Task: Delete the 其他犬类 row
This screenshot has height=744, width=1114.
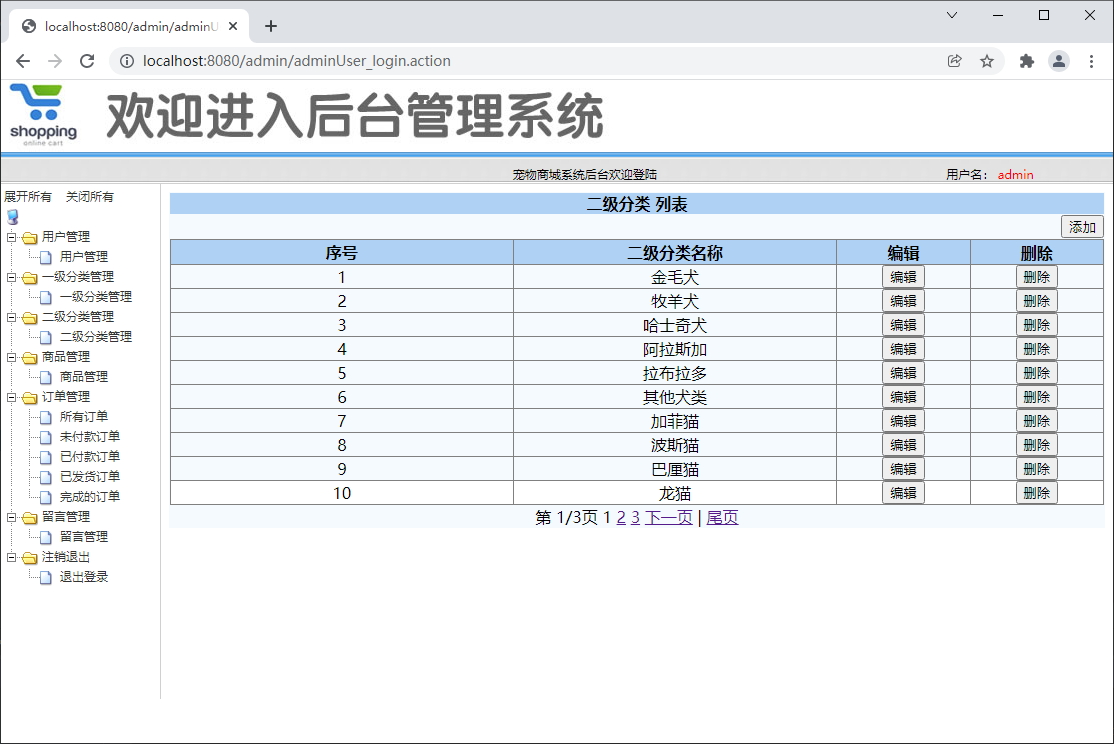Action: tap(1037, 397)
